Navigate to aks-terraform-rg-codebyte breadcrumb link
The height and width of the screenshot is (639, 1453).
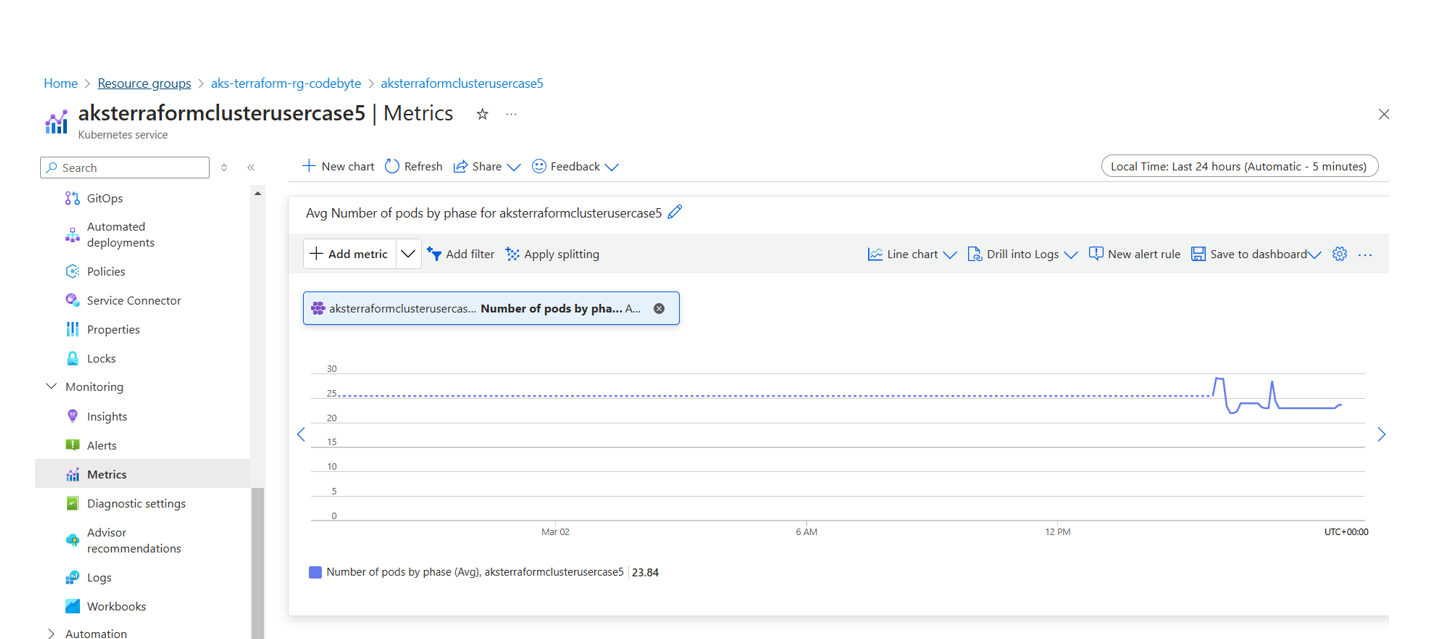[286, 83]
